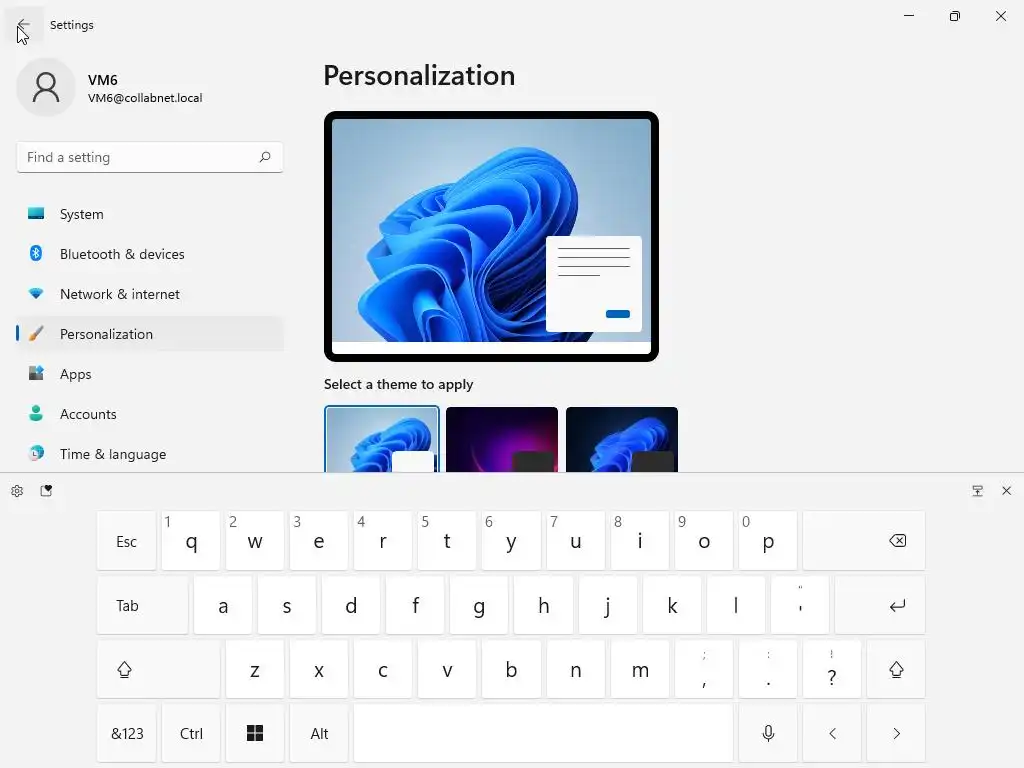Close the touch keyboard
Image resolution: width=1024 pixels, height=768 pixels.
click(1006, 490)
